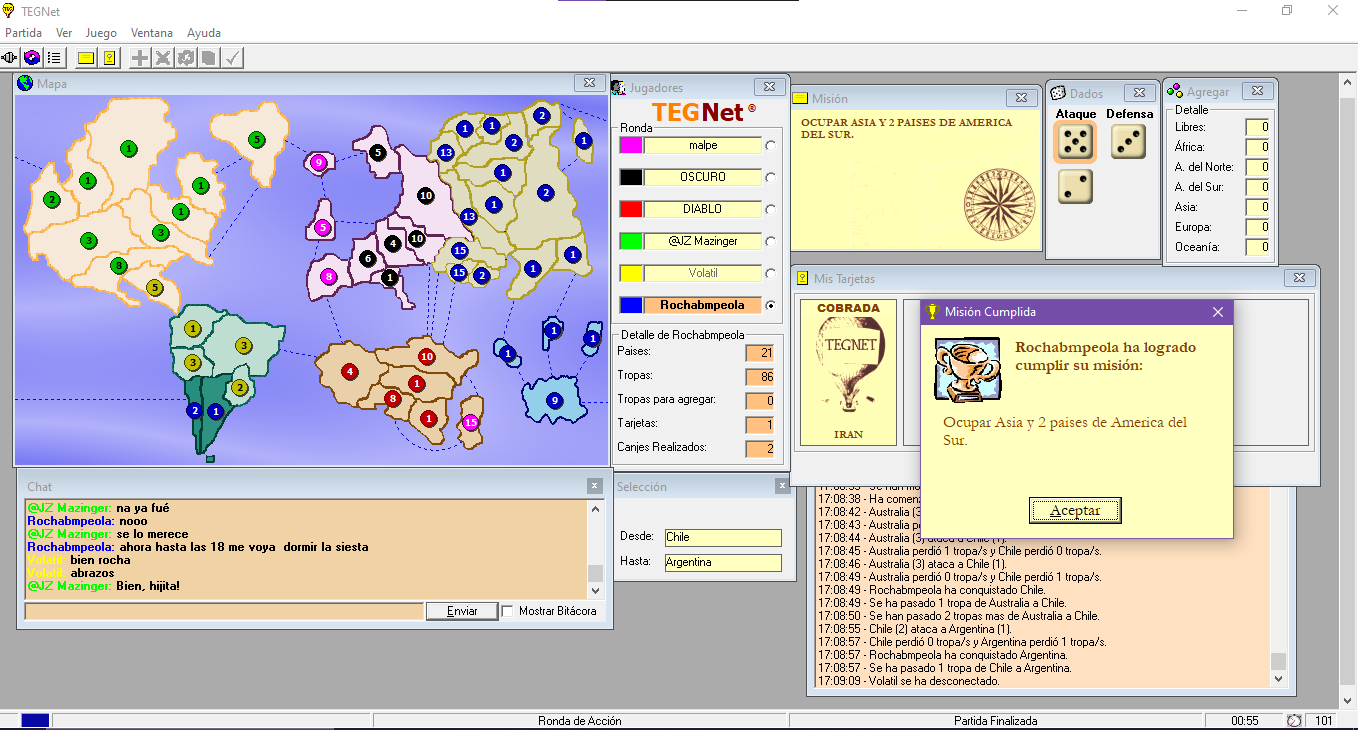Click the black OSCURO color swatch
Viewport: 1358px width, 730px height.
630,177
